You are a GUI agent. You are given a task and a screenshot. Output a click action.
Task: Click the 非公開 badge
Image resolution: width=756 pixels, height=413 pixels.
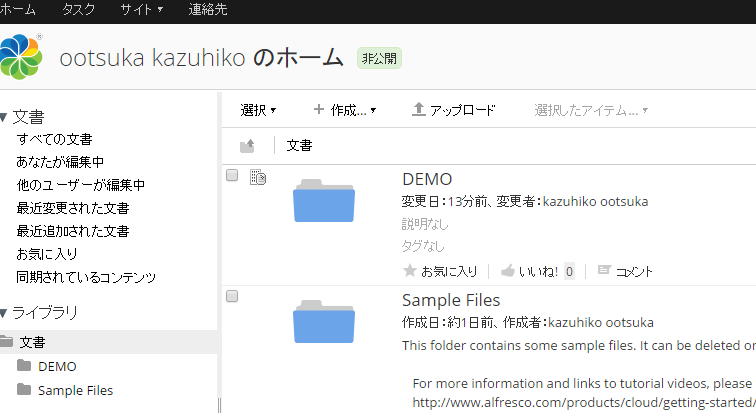tap(379, 58)
